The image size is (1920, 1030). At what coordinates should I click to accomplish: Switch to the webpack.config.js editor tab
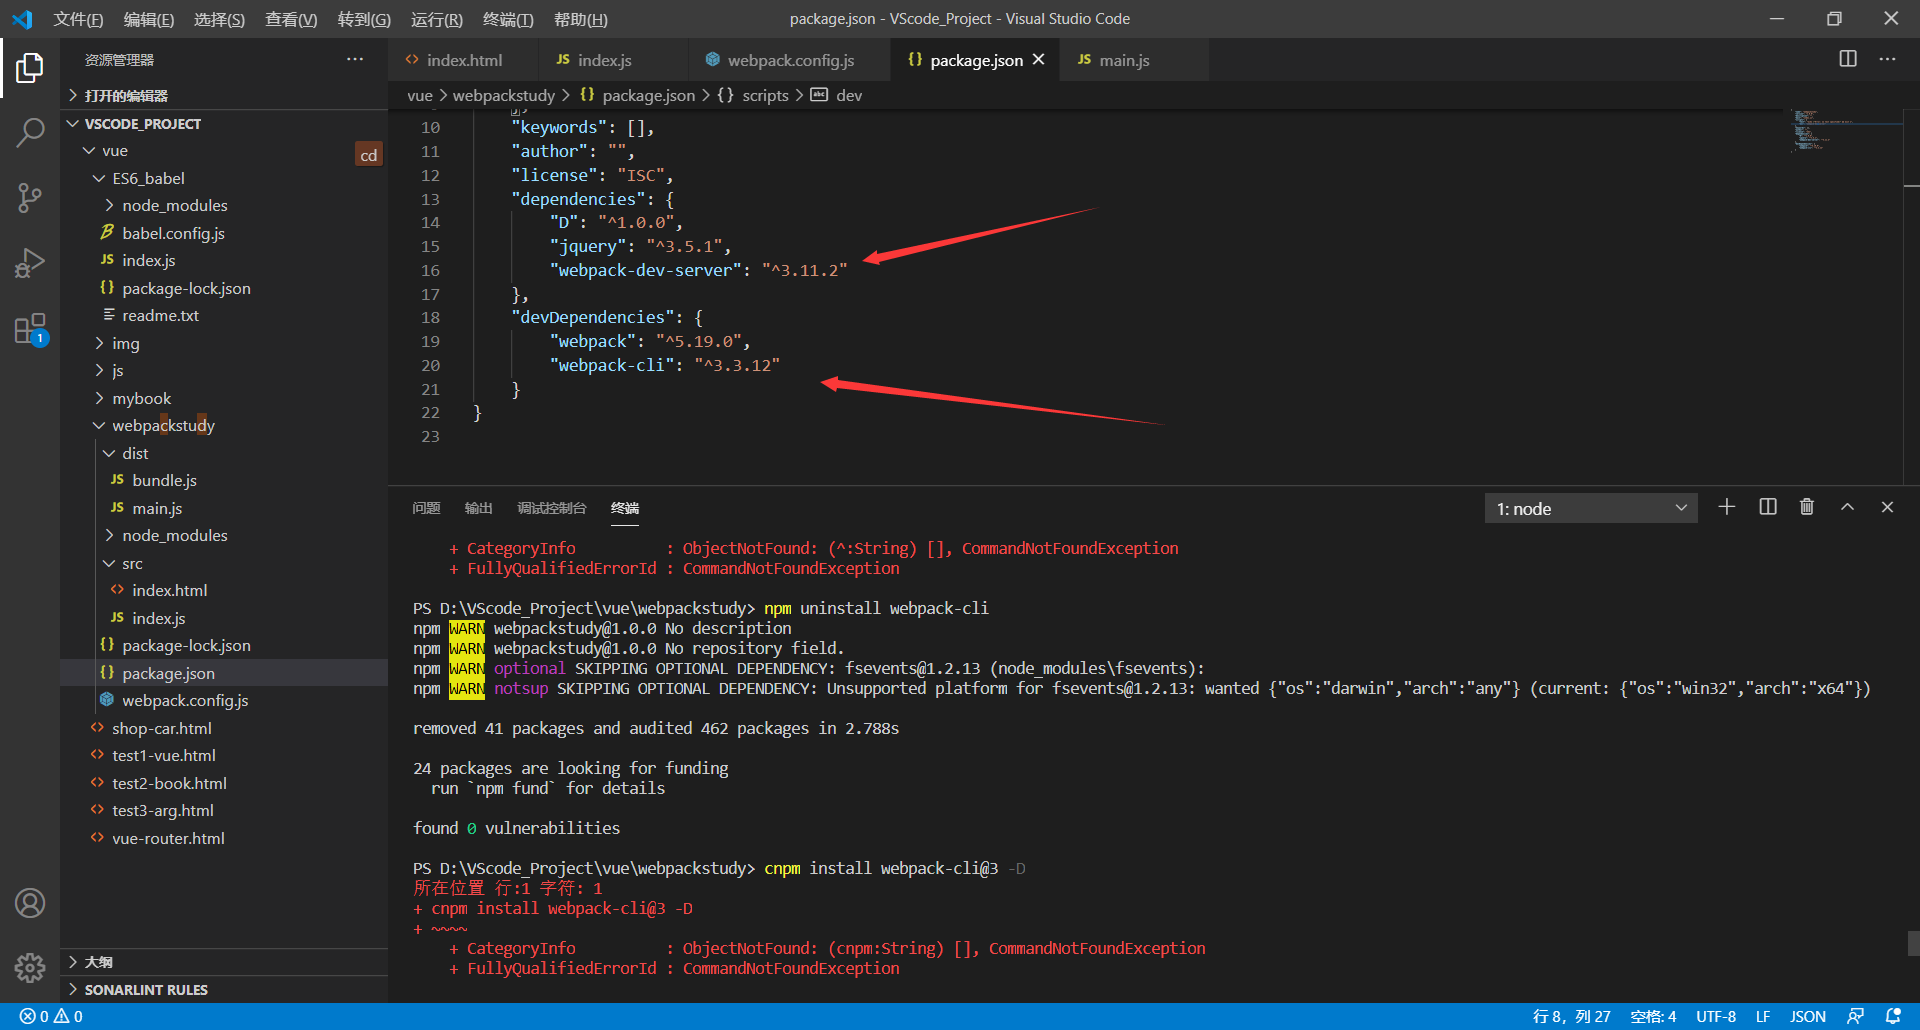(790, 60)
